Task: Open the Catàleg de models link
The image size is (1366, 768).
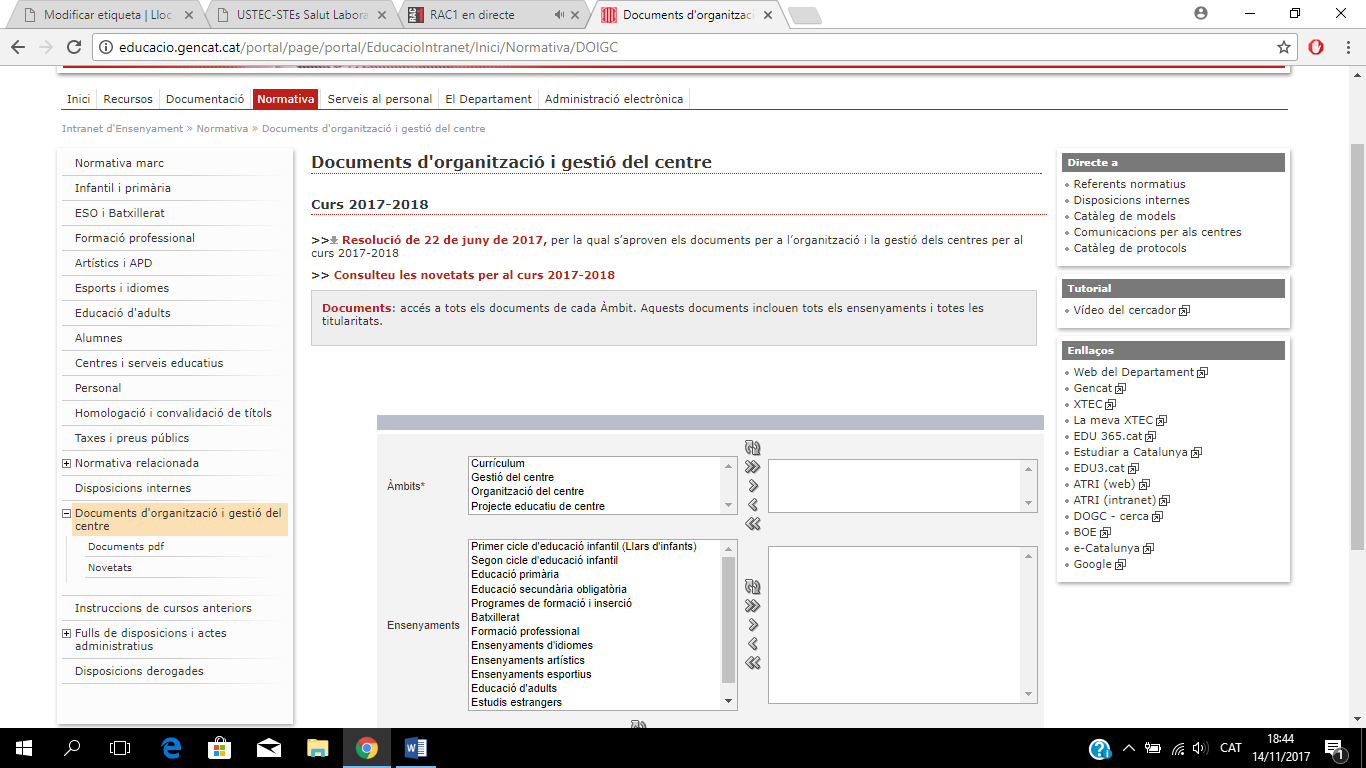Action: point(1124,216)
